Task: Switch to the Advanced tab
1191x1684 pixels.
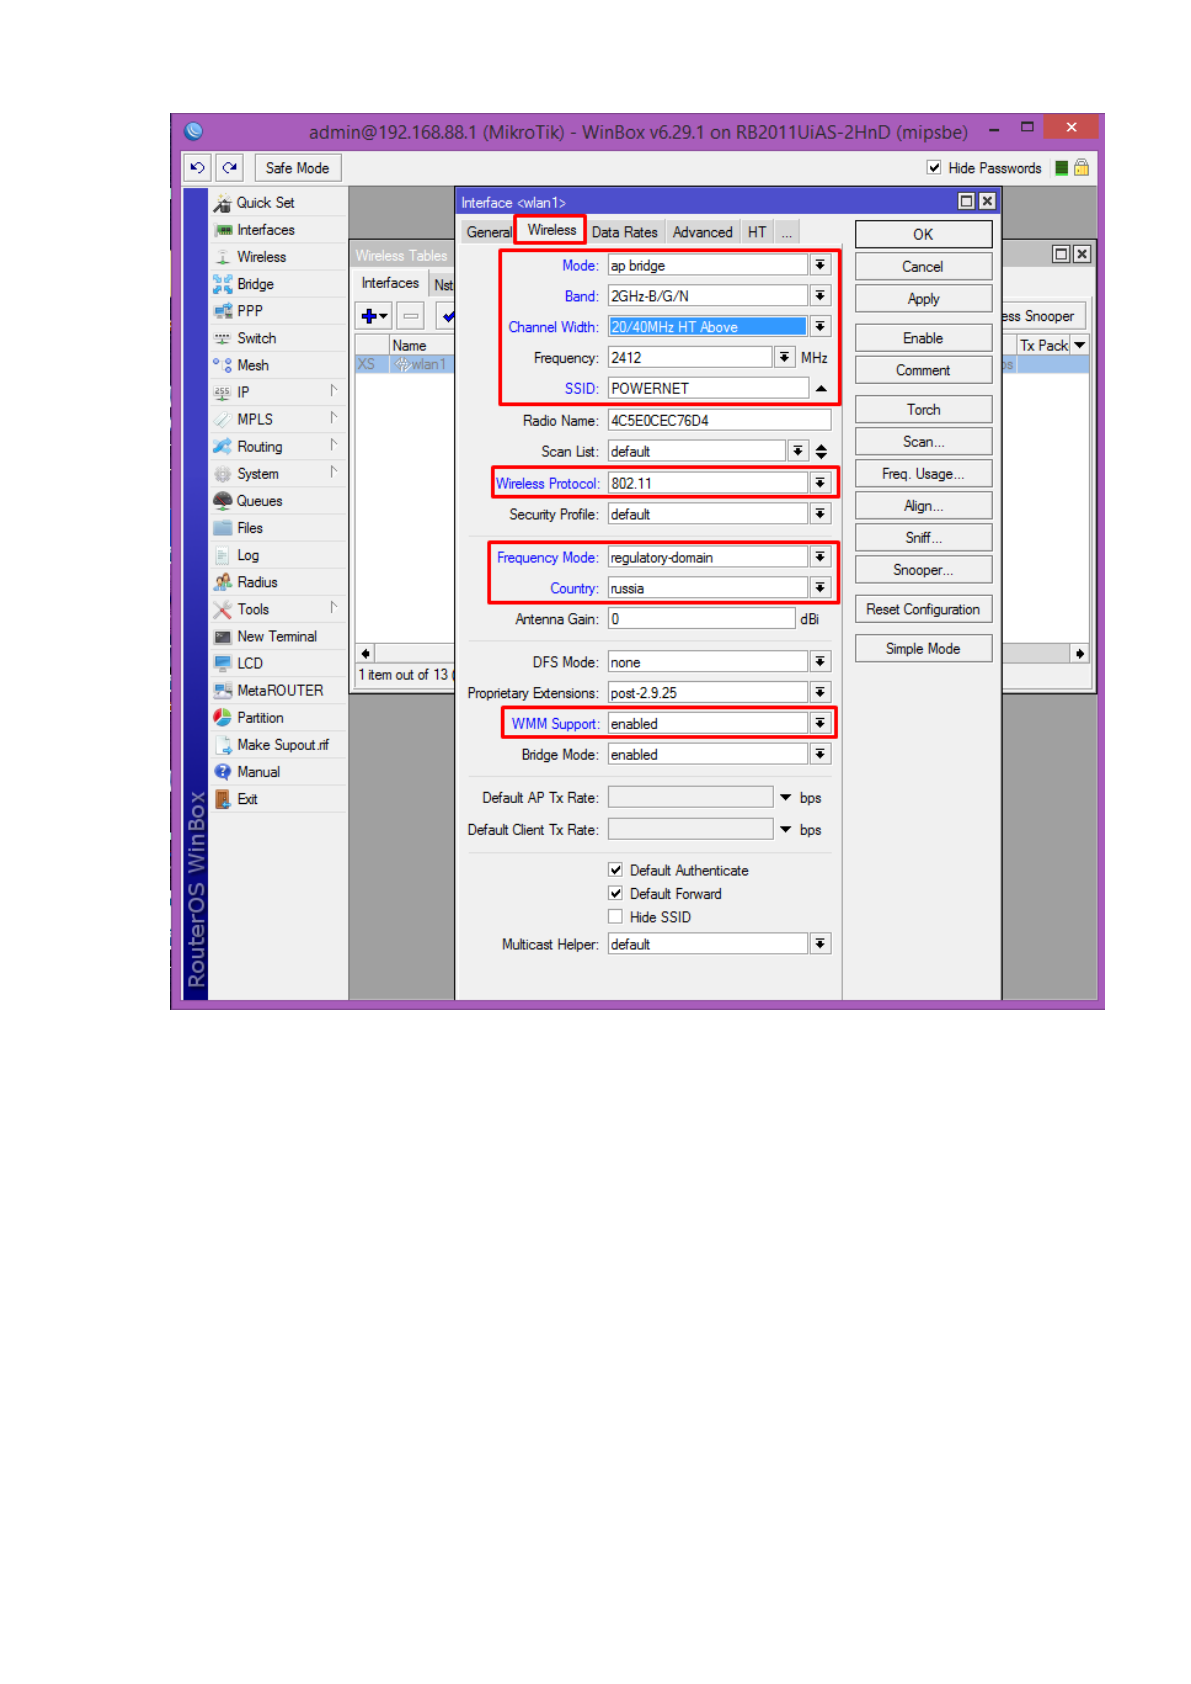Action: (x=702, y=232)
